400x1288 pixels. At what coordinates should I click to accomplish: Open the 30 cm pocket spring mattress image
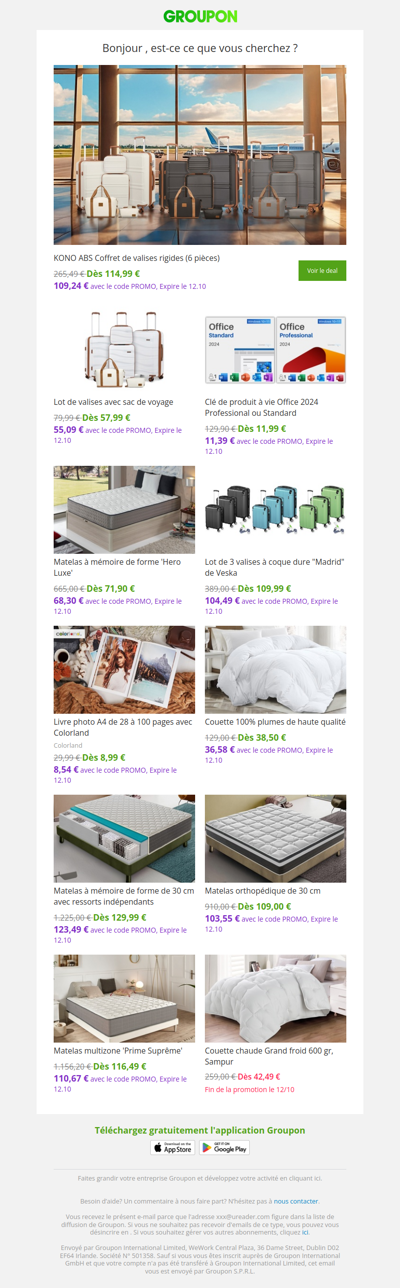click(125, 839)
